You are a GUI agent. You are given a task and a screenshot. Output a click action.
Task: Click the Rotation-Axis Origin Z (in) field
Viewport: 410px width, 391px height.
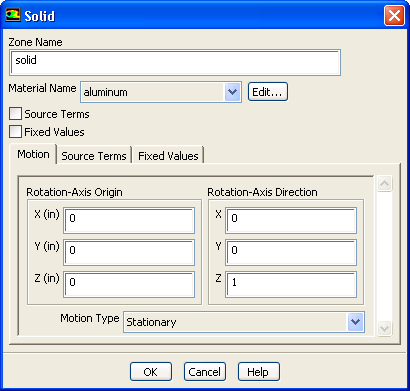point(129,284)
